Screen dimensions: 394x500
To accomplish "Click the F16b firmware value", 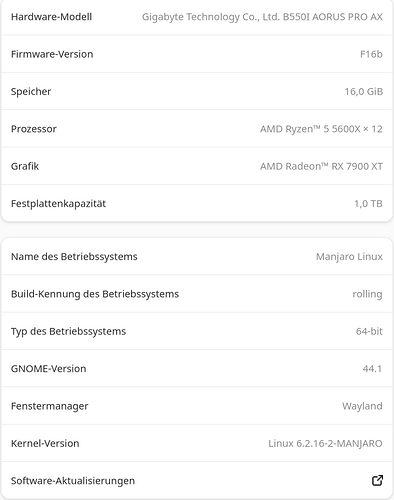I will [x=371, y=54].
